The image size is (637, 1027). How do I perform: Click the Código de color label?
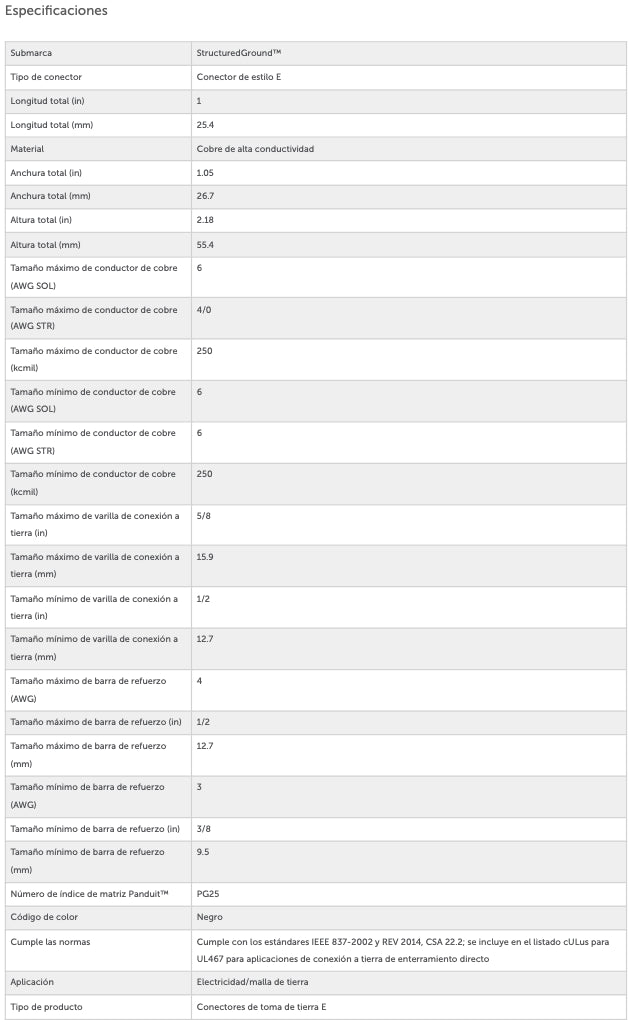point(44,917)
